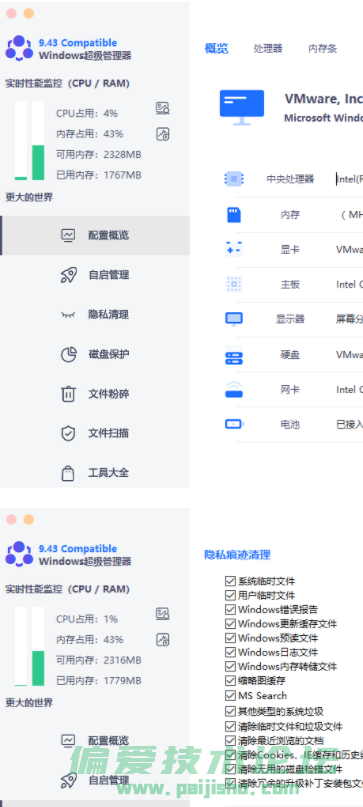This screenshot has height=807, width=363.
Task: Open 工具大全 bag icon
Action: click(68, 473)
